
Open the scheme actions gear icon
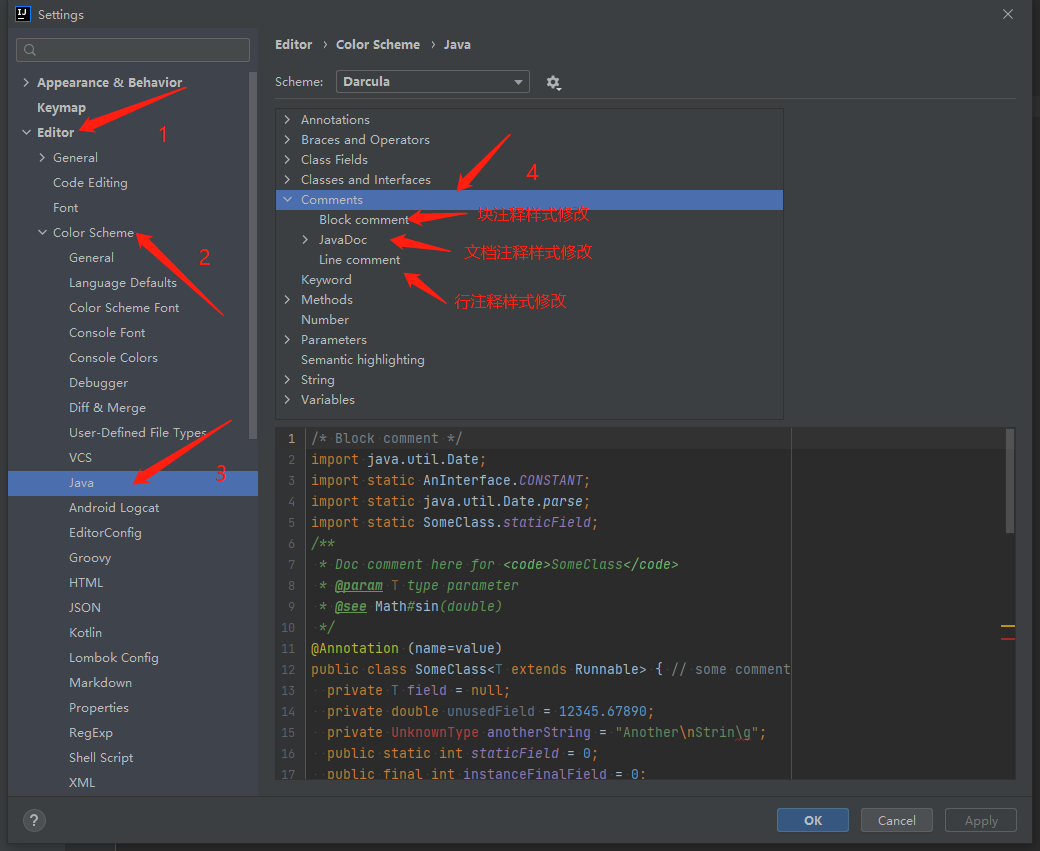point(553,82)
